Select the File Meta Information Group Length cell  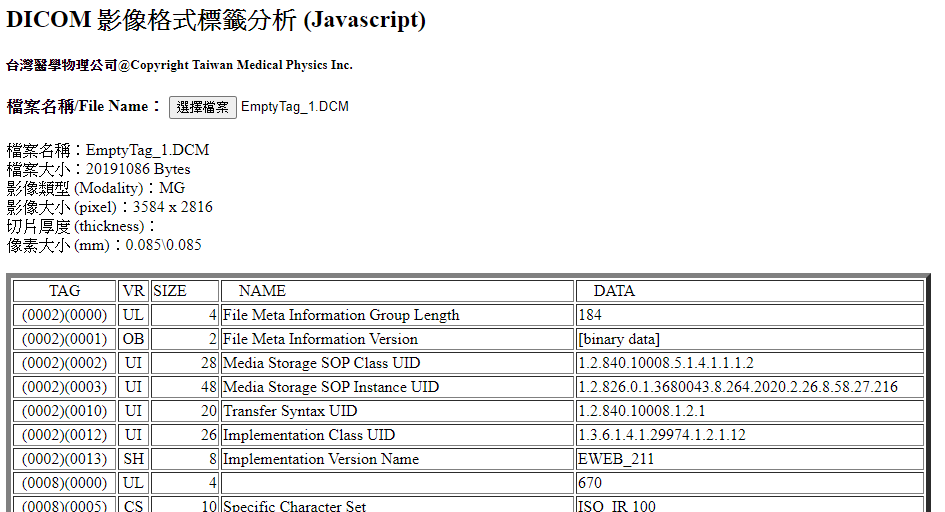(341, 315)
